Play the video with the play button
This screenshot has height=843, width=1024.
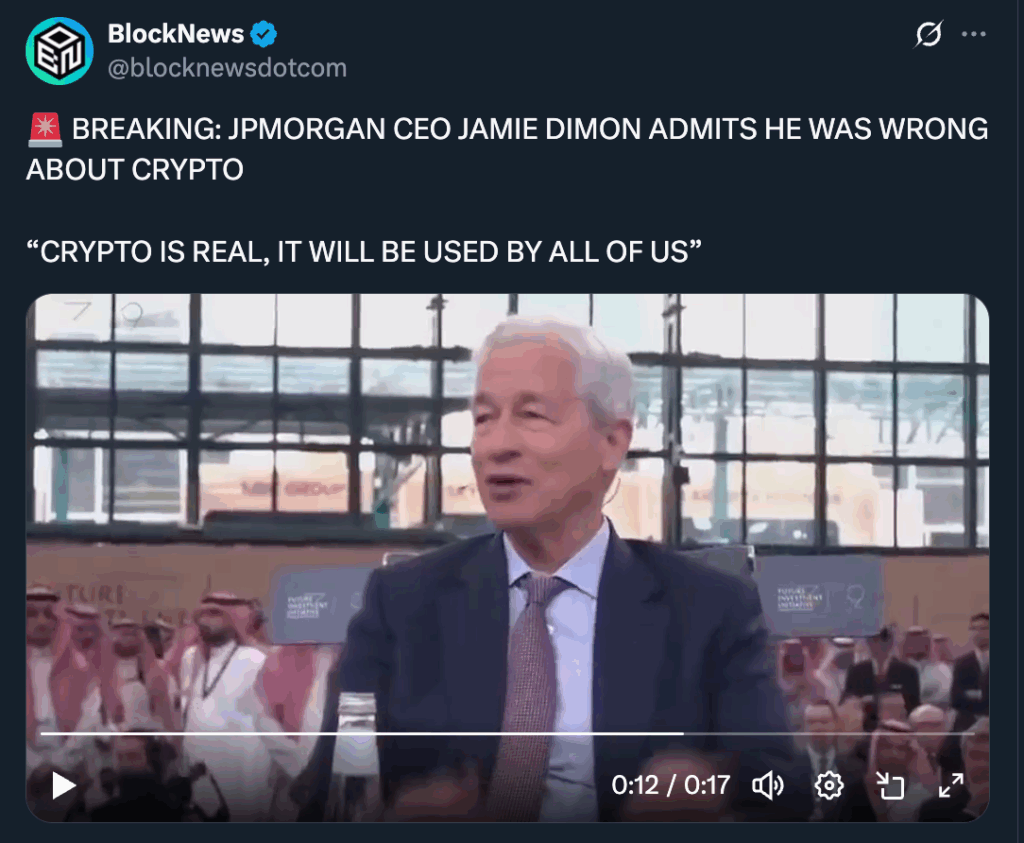point(63,785)
